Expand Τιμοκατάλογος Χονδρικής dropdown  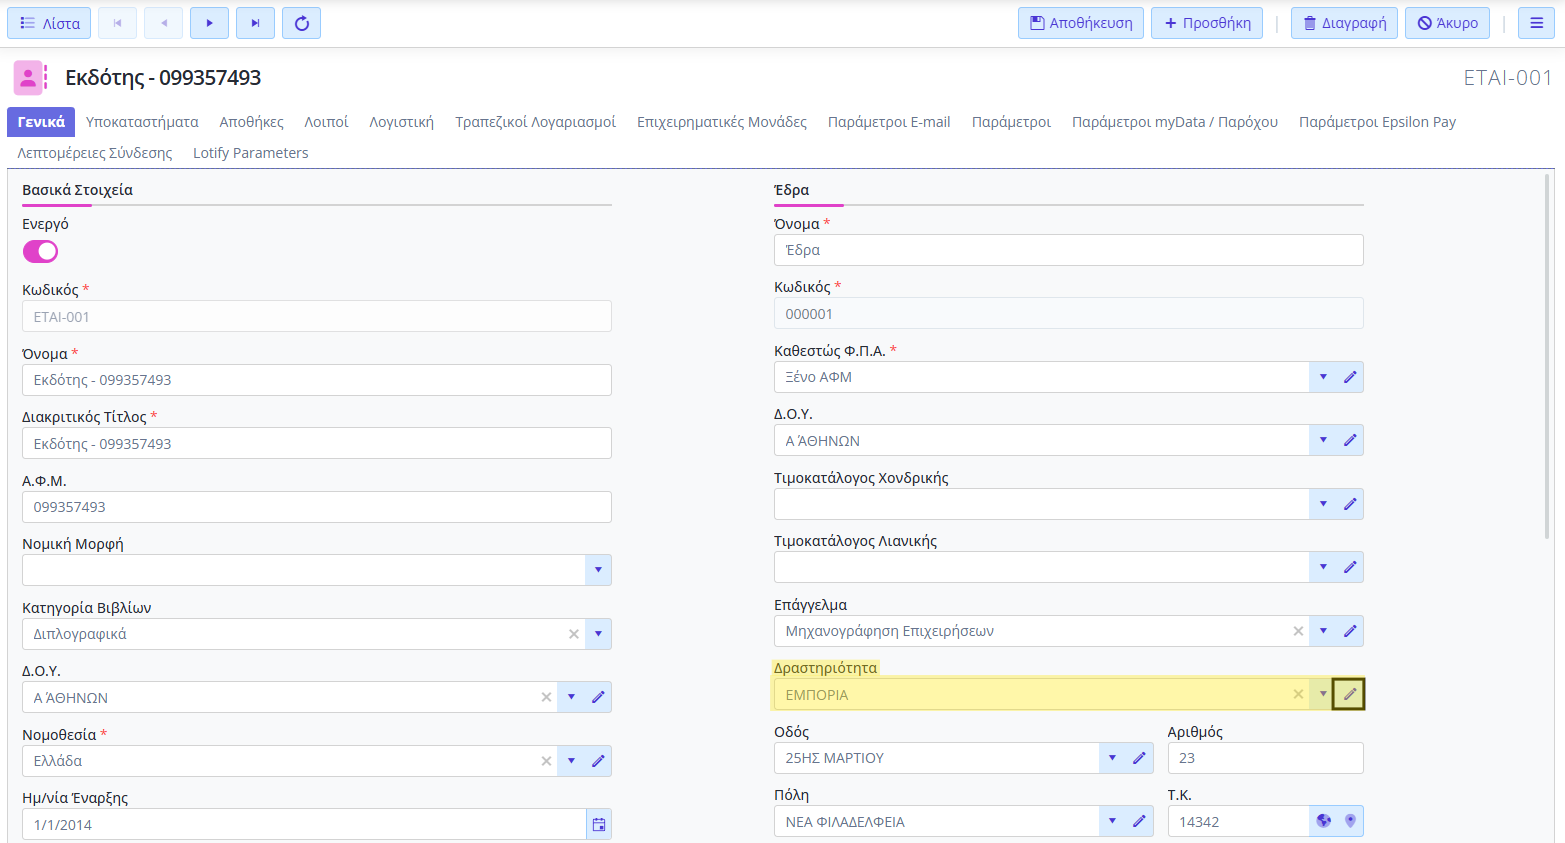pyautogui.click(x=1323, y=504)
